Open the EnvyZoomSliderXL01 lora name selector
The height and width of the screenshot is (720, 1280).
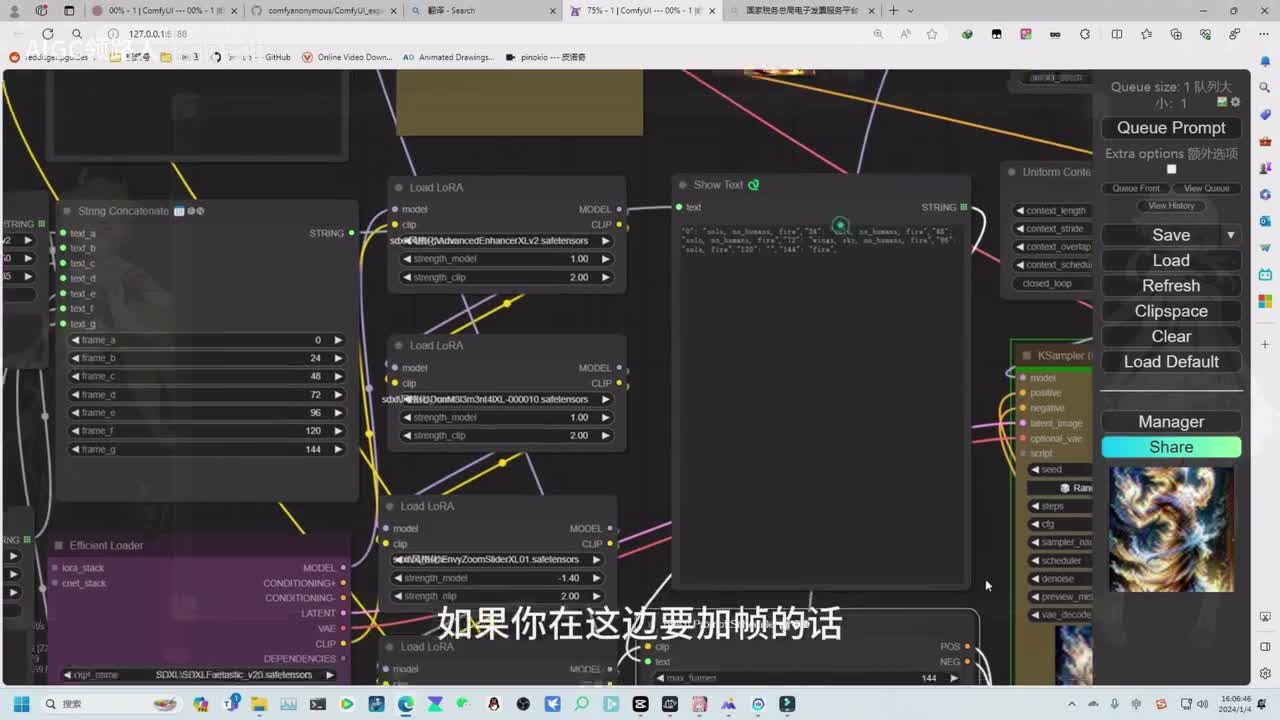(x=497, y=560)
